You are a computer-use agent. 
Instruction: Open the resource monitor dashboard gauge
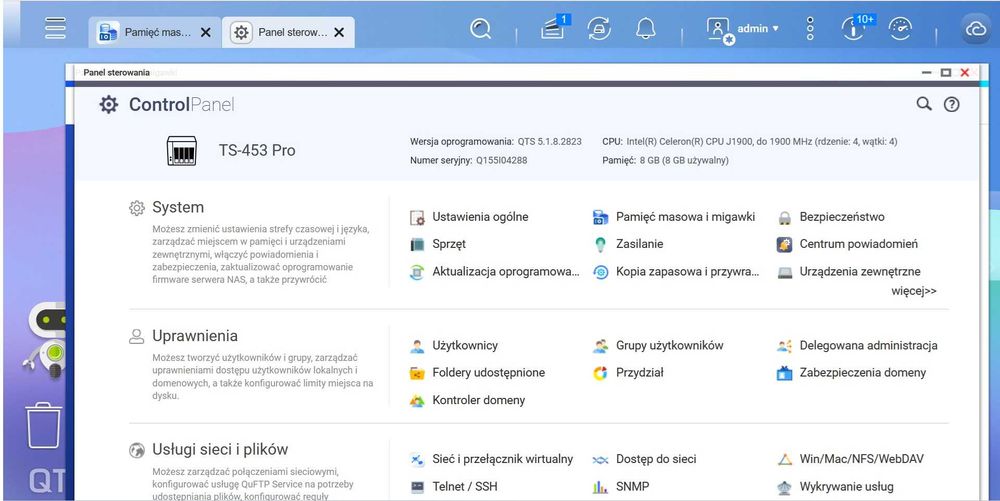point(900,29)
